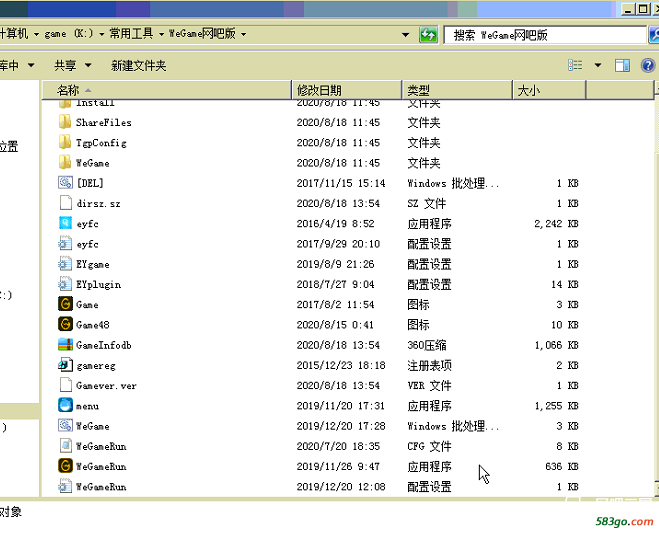659x537 pixels.
Task: Click 新建文件夹 to create new folder
Action: 138,66
